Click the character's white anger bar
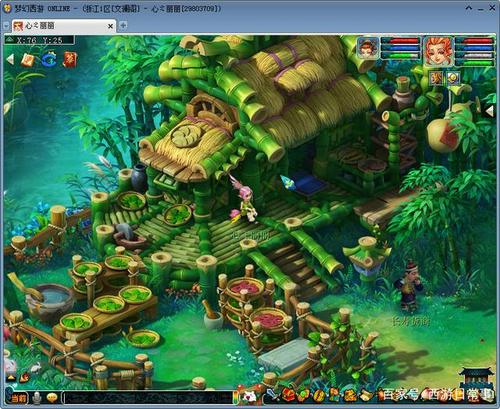500x409 pixels. pos(474,55)
